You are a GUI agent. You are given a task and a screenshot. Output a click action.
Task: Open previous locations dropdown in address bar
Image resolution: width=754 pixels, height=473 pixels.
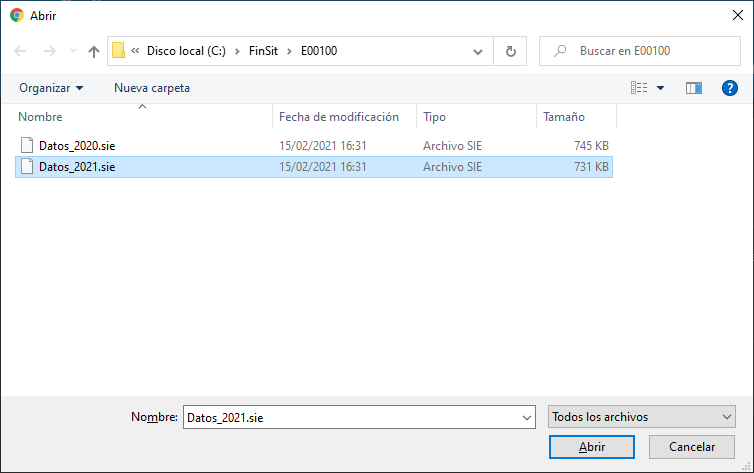tap(478, 51)
